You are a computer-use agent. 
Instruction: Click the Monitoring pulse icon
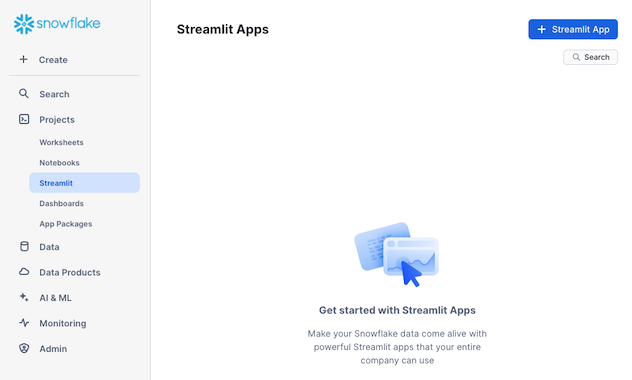tap(24, 323)
